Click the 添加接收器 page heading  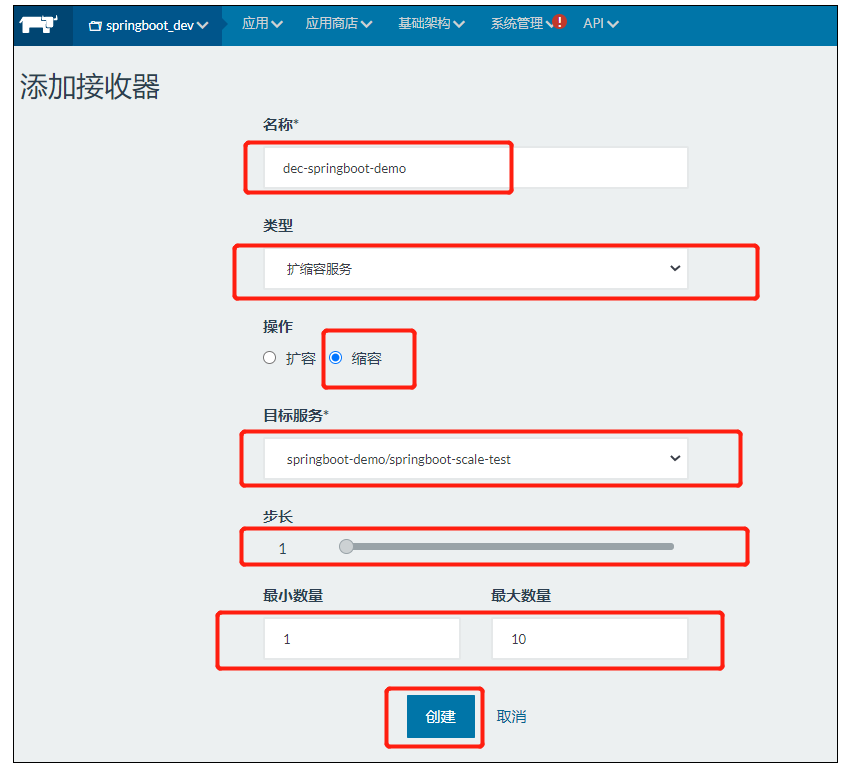tap(90, 88)
